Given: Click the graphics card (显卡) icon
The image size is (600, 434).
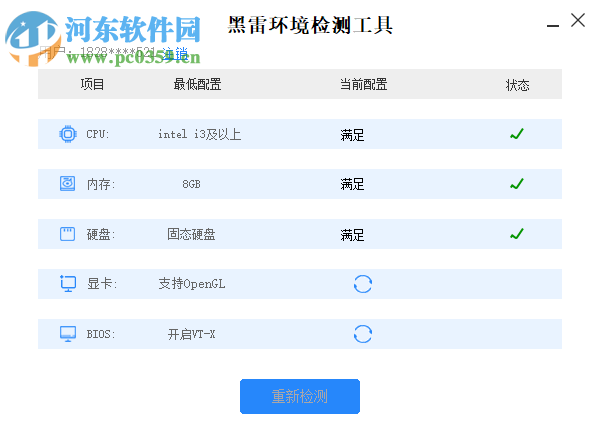Looking at the screenshot, I should point(68,284).
